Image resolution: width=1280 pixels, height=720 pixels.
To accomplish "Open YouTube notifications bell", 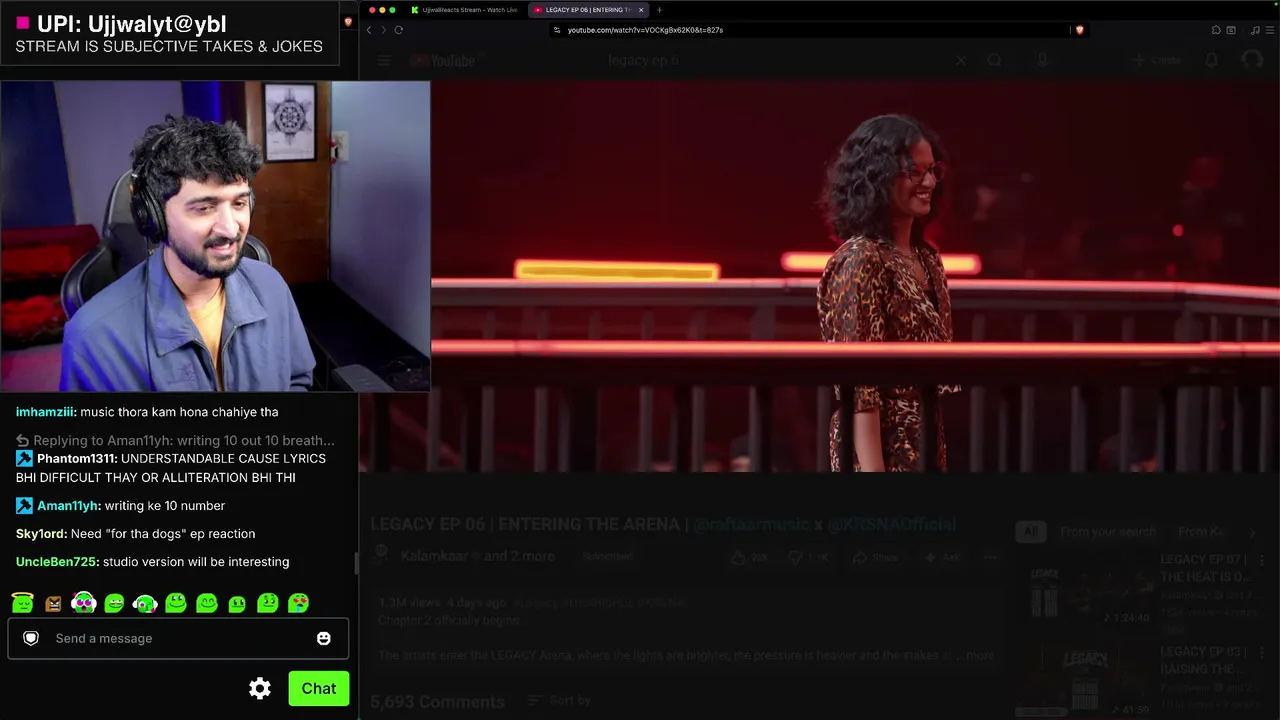I will pos(1211,61).
